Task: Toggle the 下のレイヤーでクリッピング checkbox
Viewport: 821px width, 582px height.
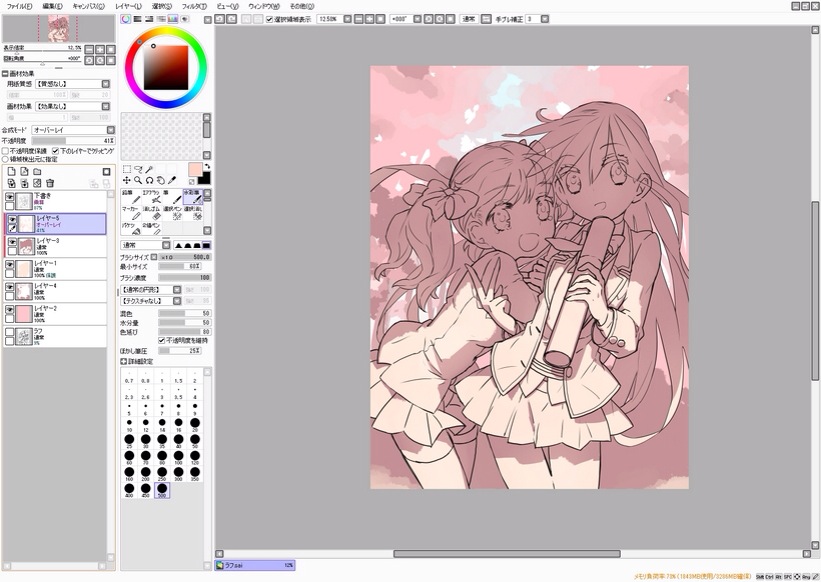Action: tap(56, 151)
